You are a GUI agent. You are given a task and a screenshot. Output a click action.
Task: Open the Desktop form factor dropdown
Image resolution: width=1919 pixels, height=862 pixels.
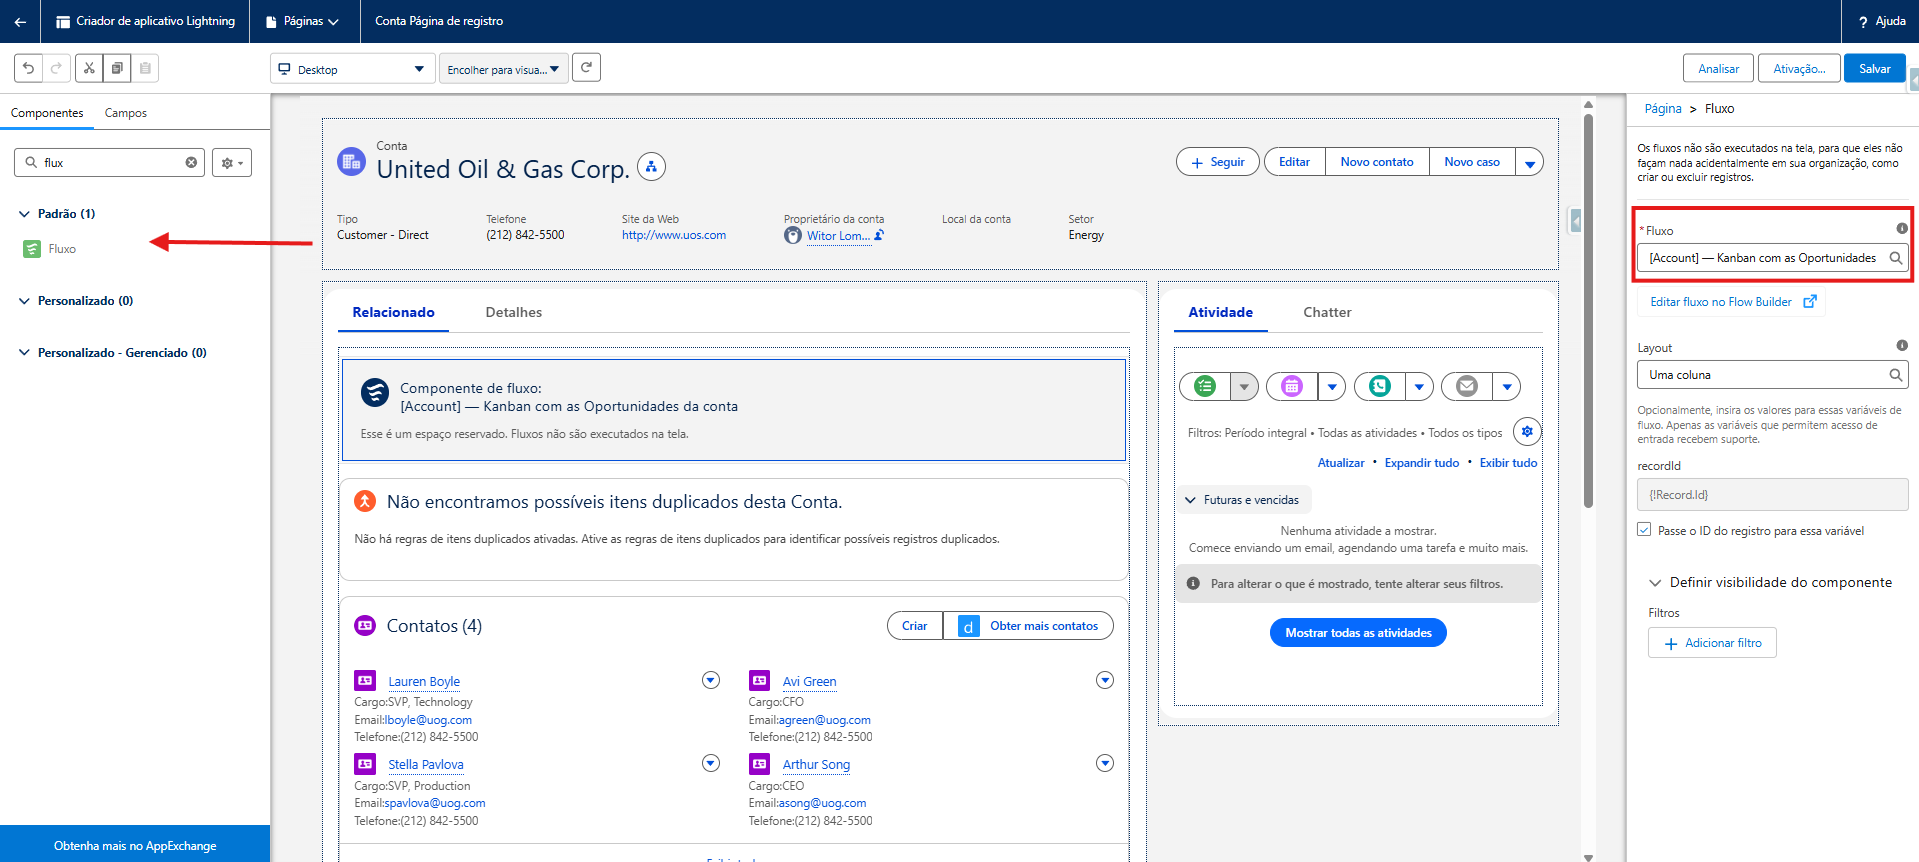pyautogui.click(x=352, y=69)
